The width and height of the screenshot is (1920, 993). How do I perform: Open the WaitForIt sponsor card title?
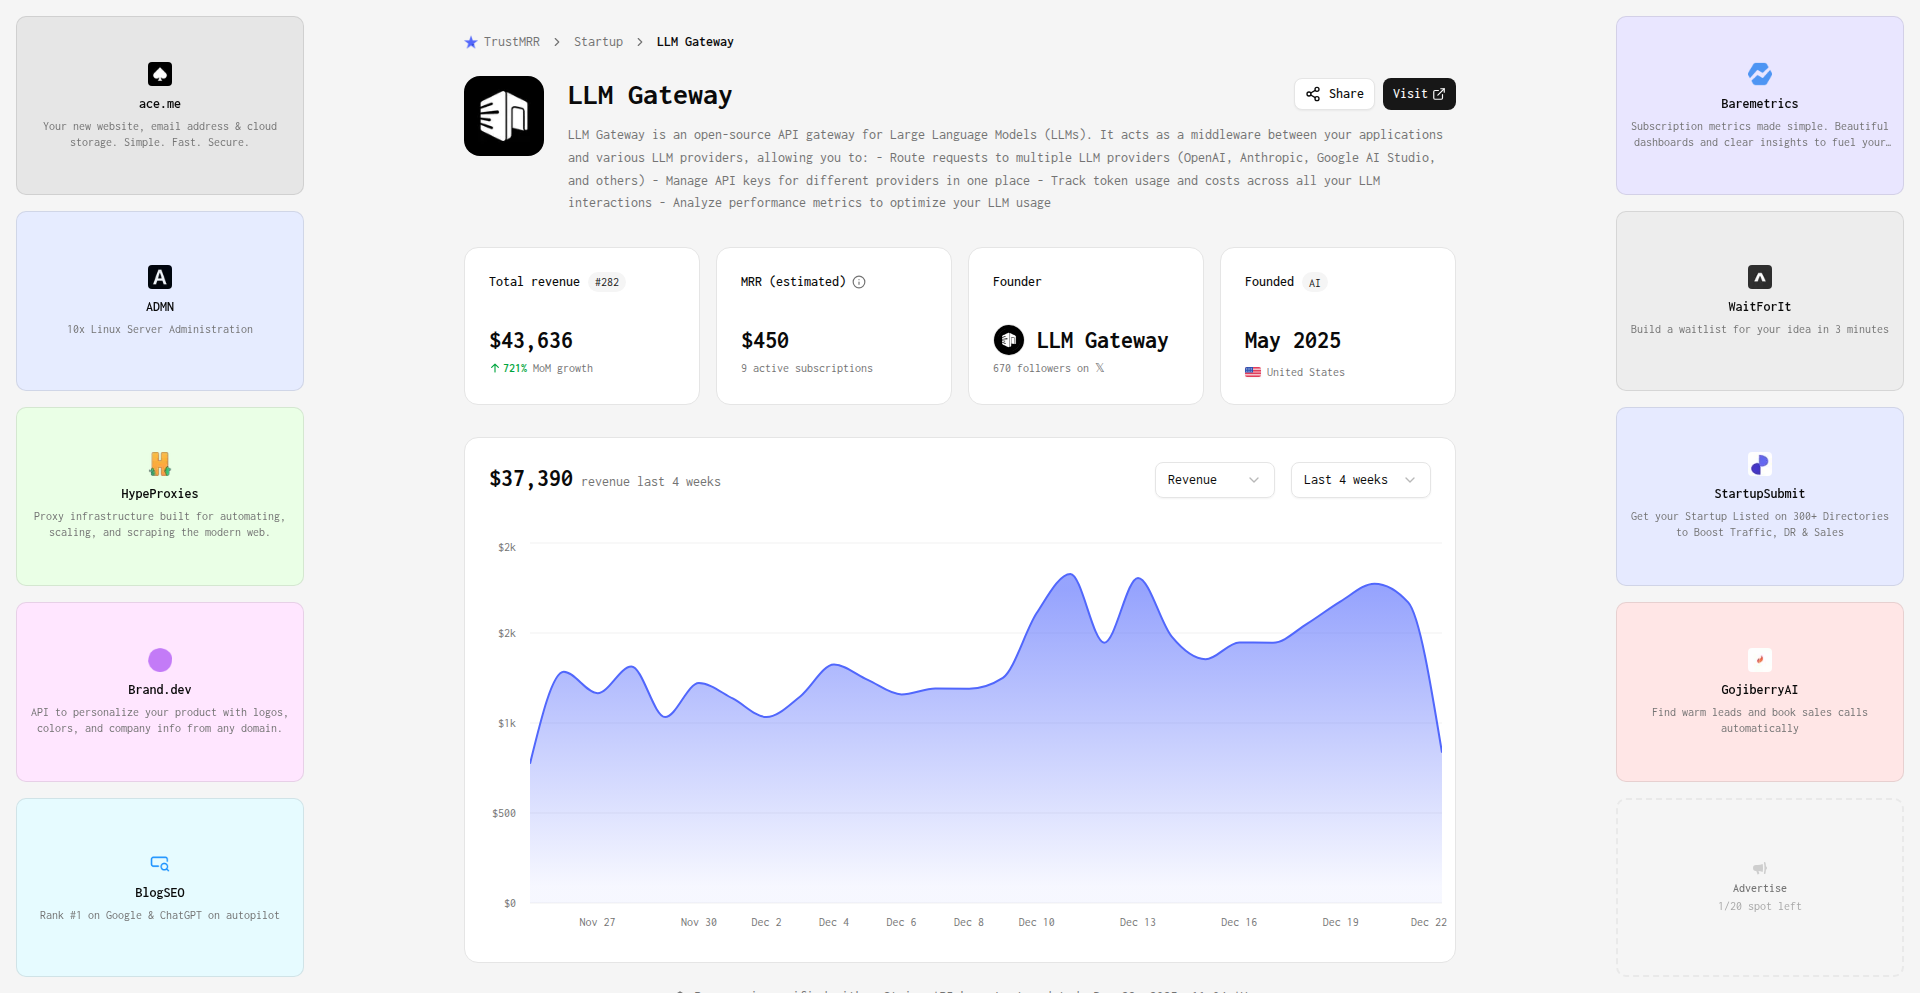click(1760, 307)
